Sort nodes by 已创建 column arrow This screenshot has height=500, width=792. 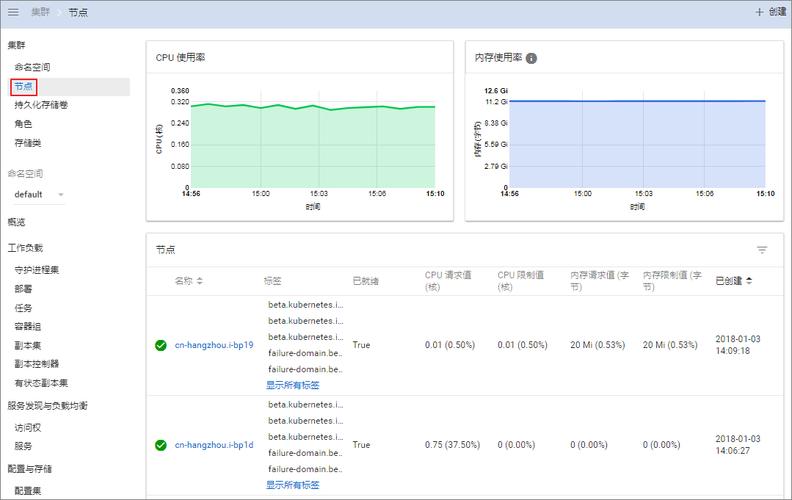click(x=749, y=281)
